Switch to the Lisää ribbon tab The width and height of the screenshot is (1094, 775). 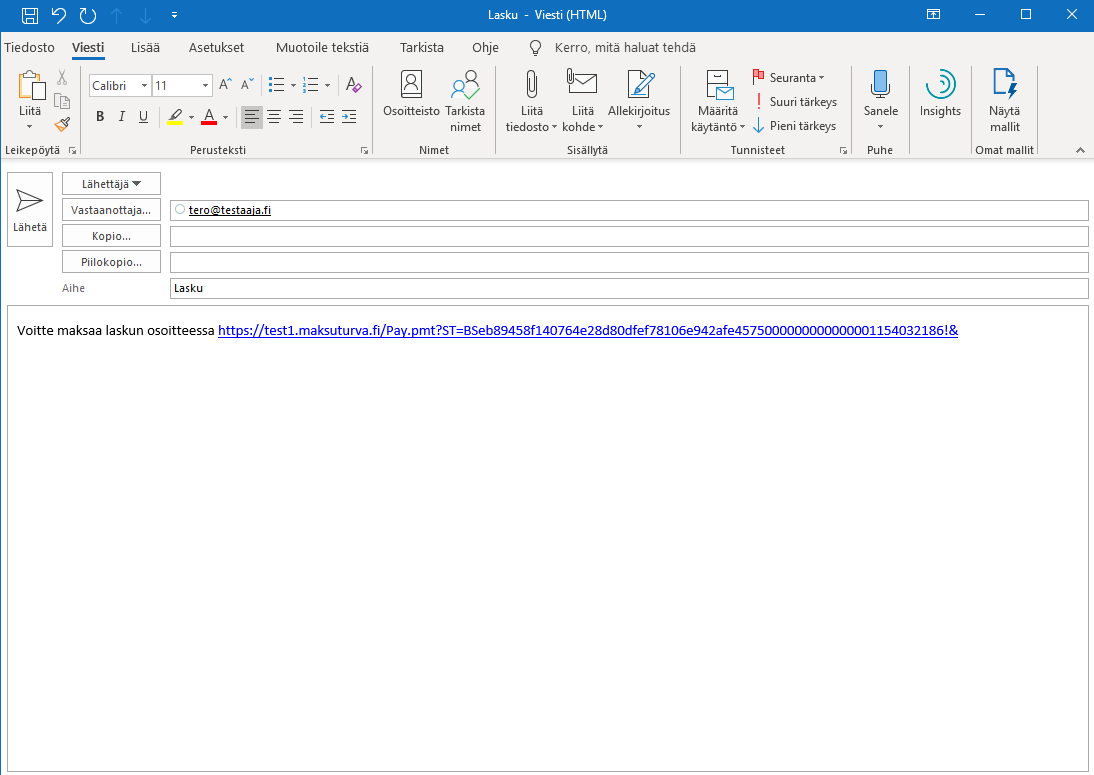[145, 47]
